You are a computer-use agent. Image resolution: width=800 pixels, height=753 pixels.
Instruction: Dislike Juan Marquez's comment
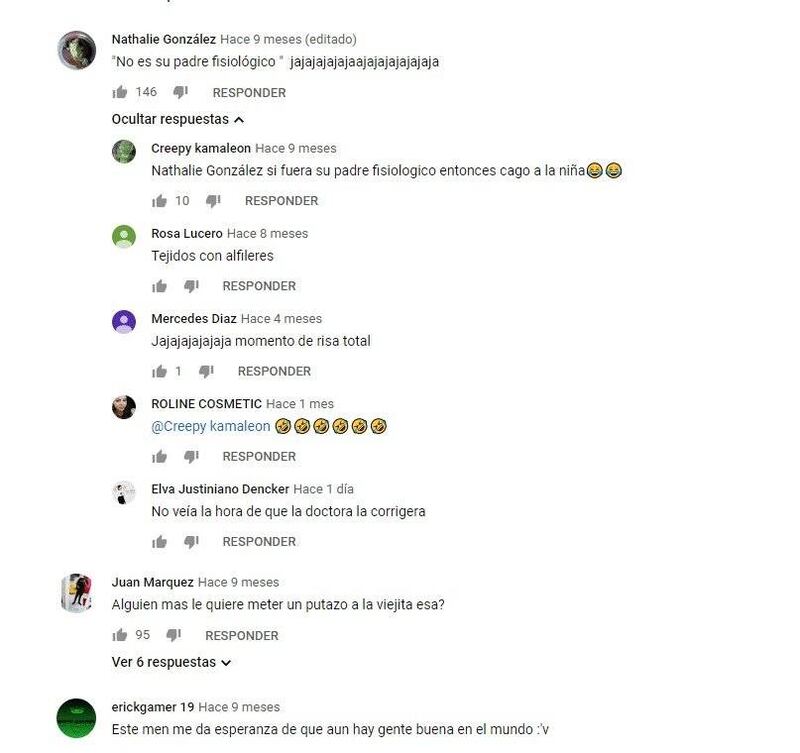pyautogui.click(x=173, y=635)
